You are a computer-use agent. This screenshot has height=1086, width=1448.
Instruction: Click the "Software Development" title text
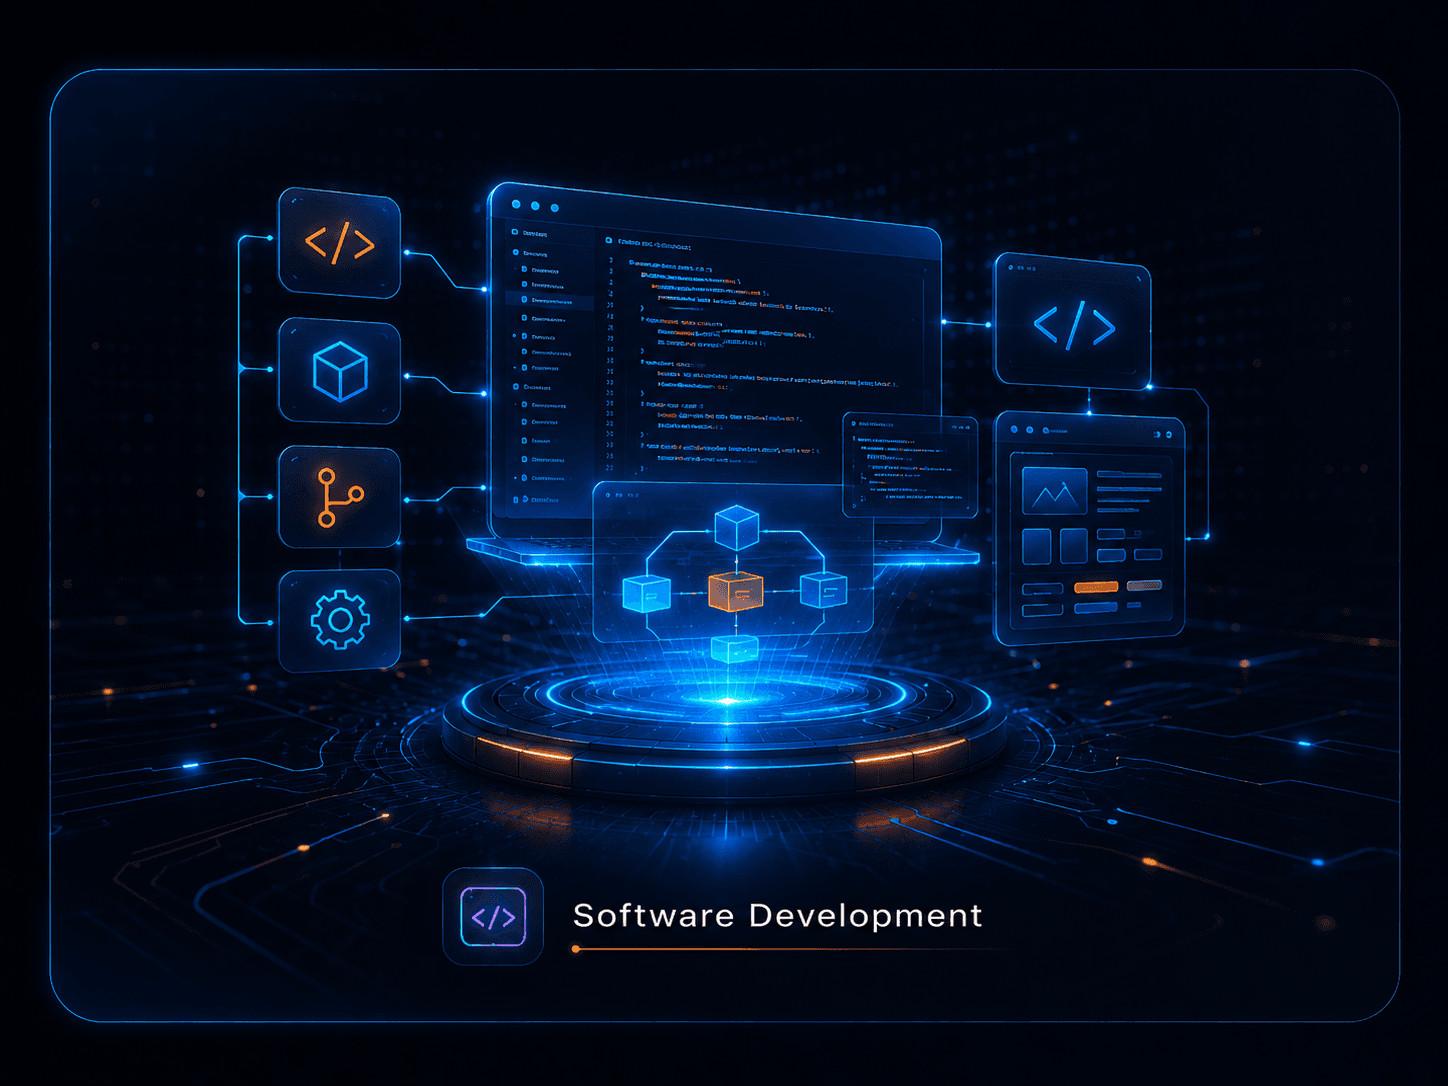(777, 916)
